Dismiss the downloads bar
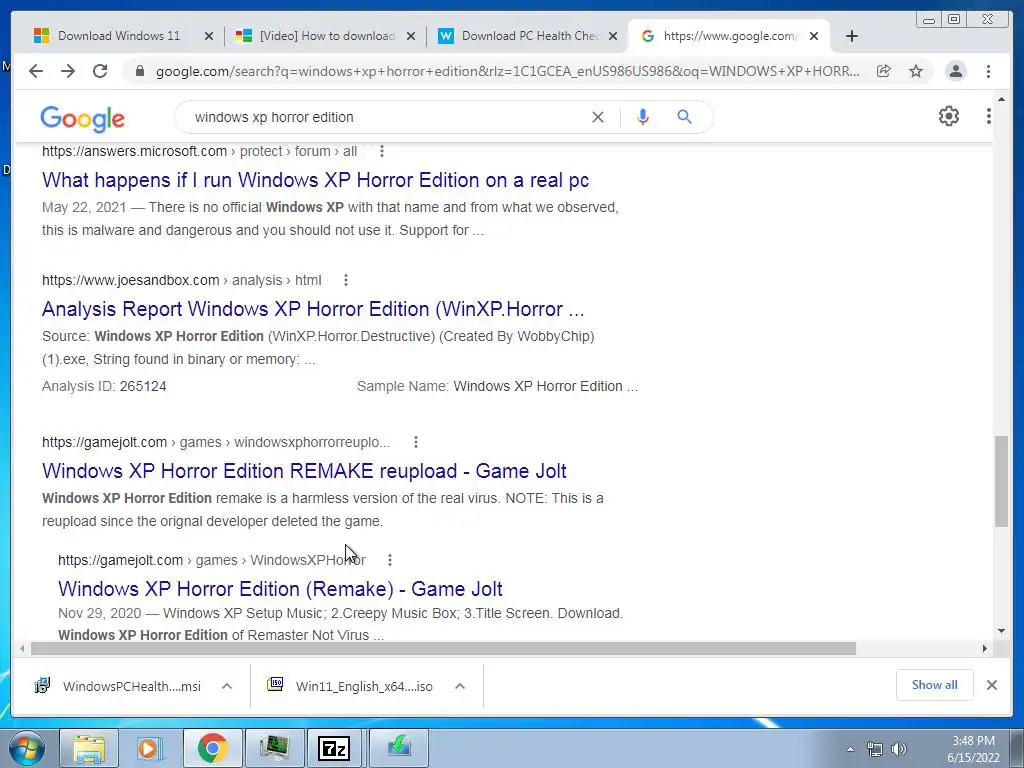The image size is (1024, 768). coord(991,685)
